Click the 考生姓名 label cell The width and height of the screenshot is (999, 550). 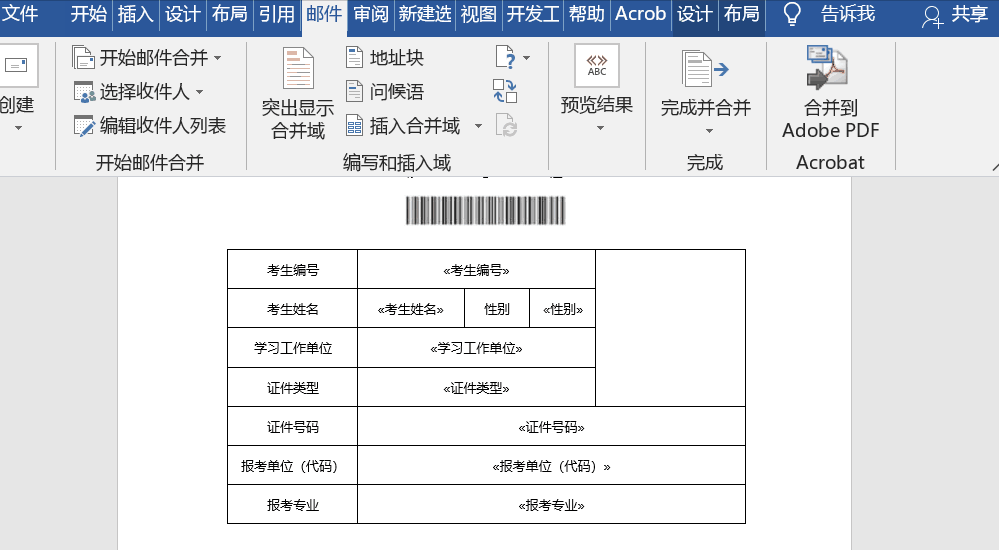point(292,309)
